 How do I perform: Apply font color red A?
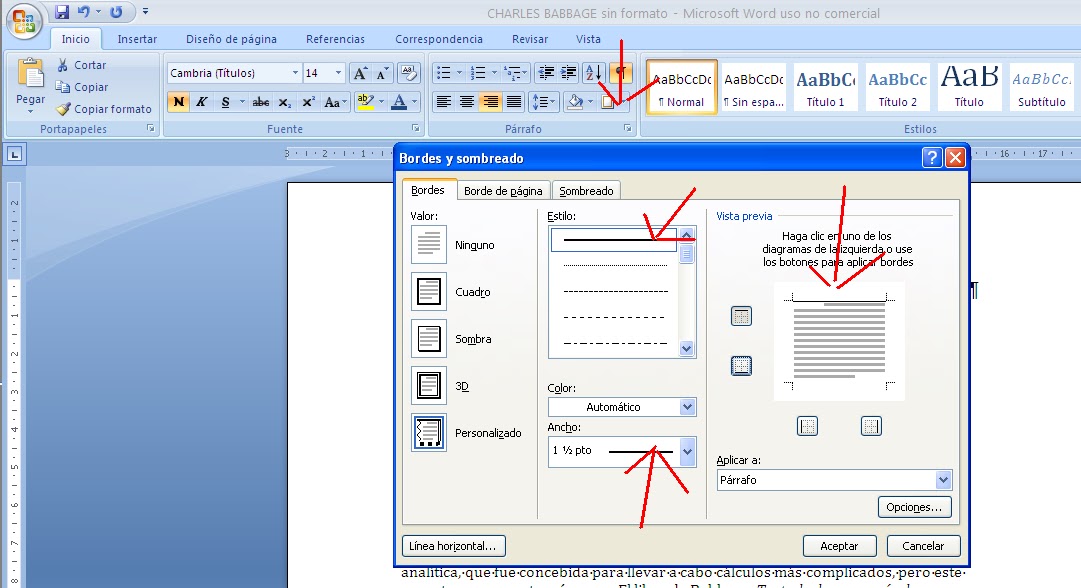click(399, 102)
